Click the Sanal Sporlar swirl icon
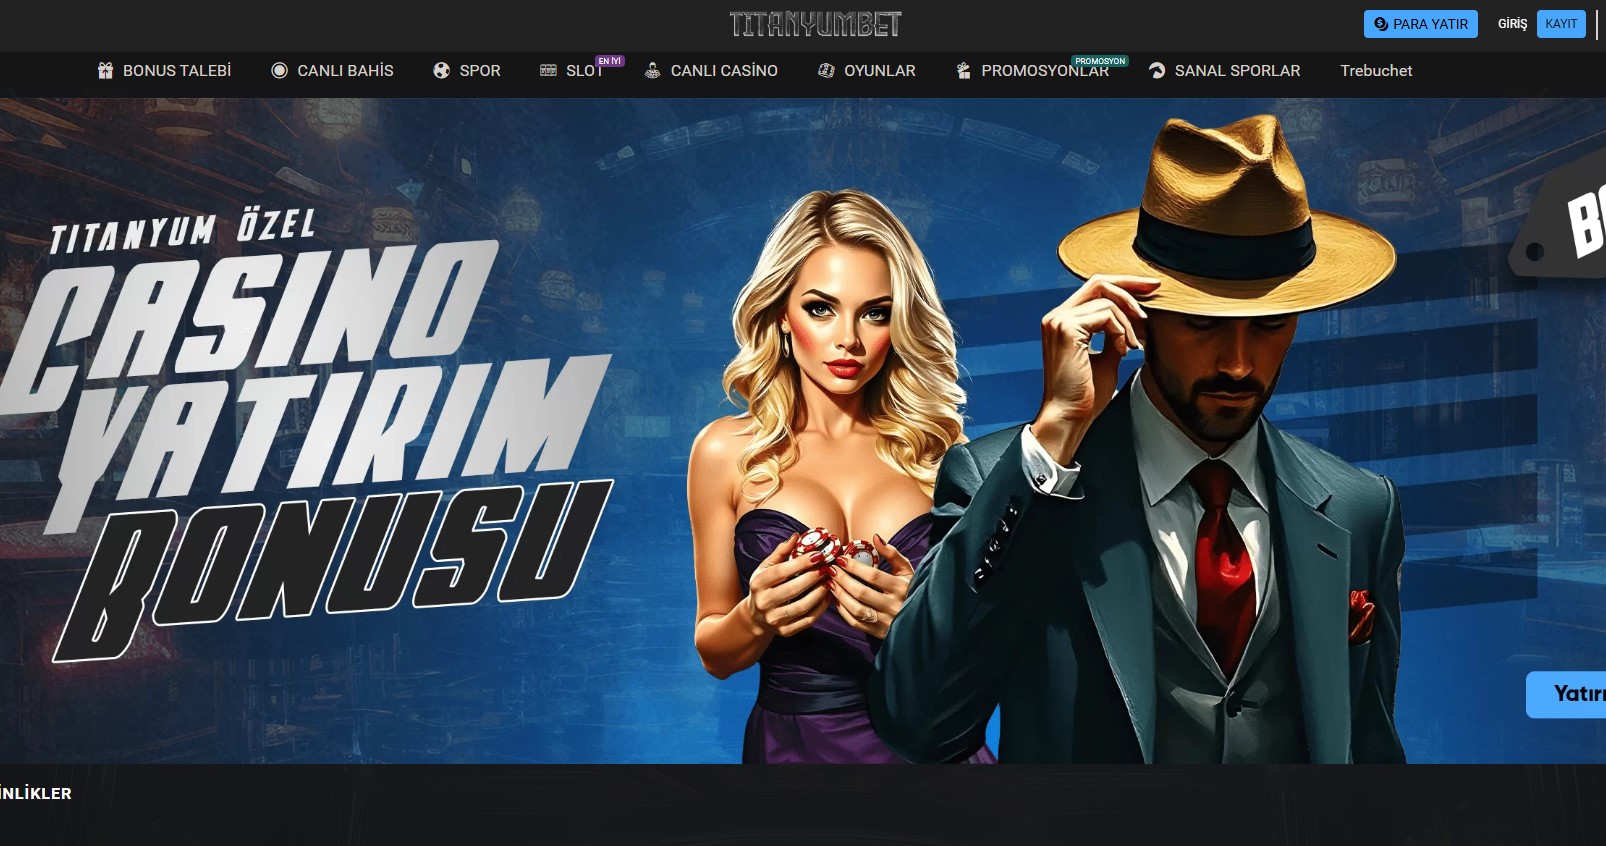 1157,71
